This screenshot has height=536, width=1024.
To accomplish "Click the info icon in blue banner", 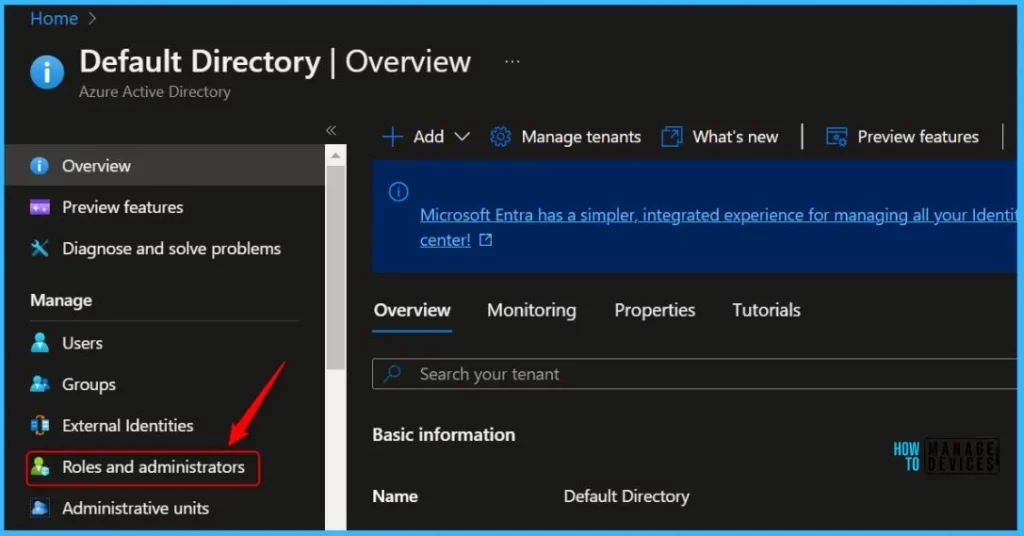I will tap(398, 192).
